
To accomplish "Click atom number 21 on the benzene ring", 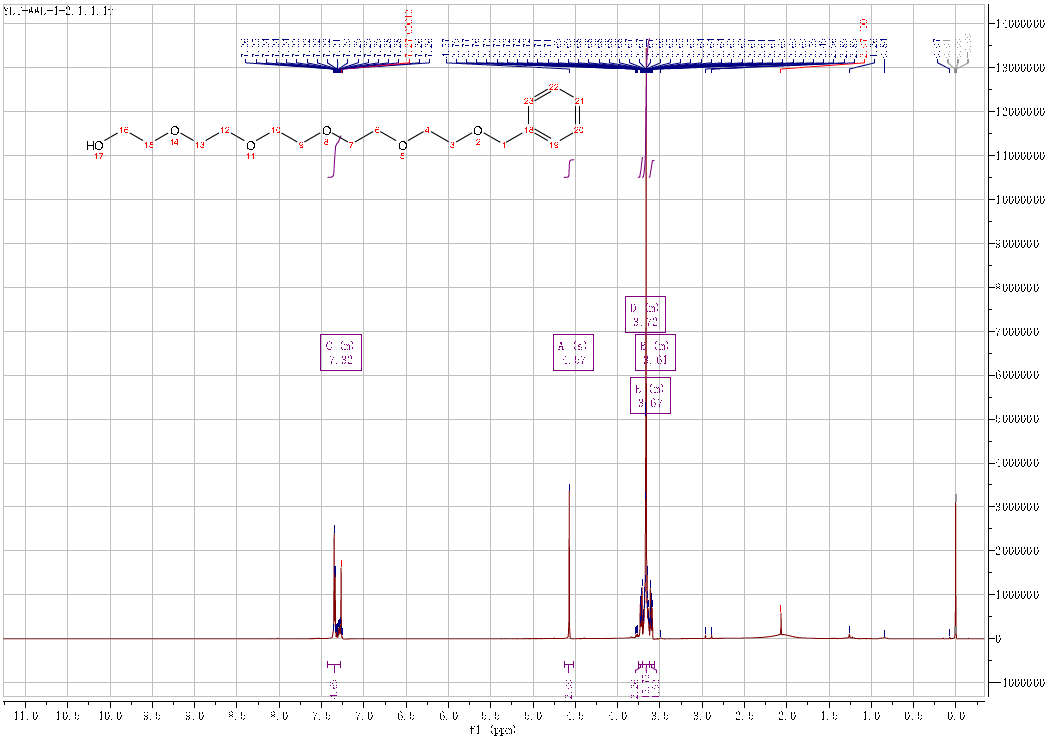I will [579, 101].
